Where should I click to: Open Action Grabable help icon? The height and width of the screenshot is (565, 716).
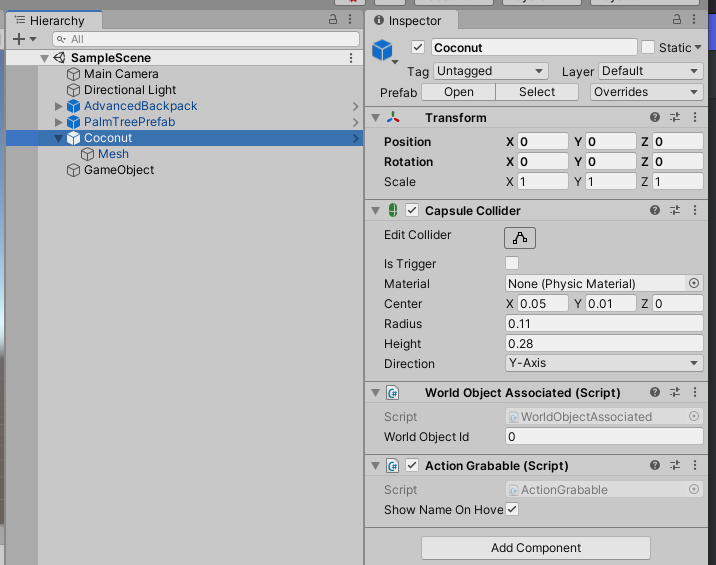click(655, 465)
